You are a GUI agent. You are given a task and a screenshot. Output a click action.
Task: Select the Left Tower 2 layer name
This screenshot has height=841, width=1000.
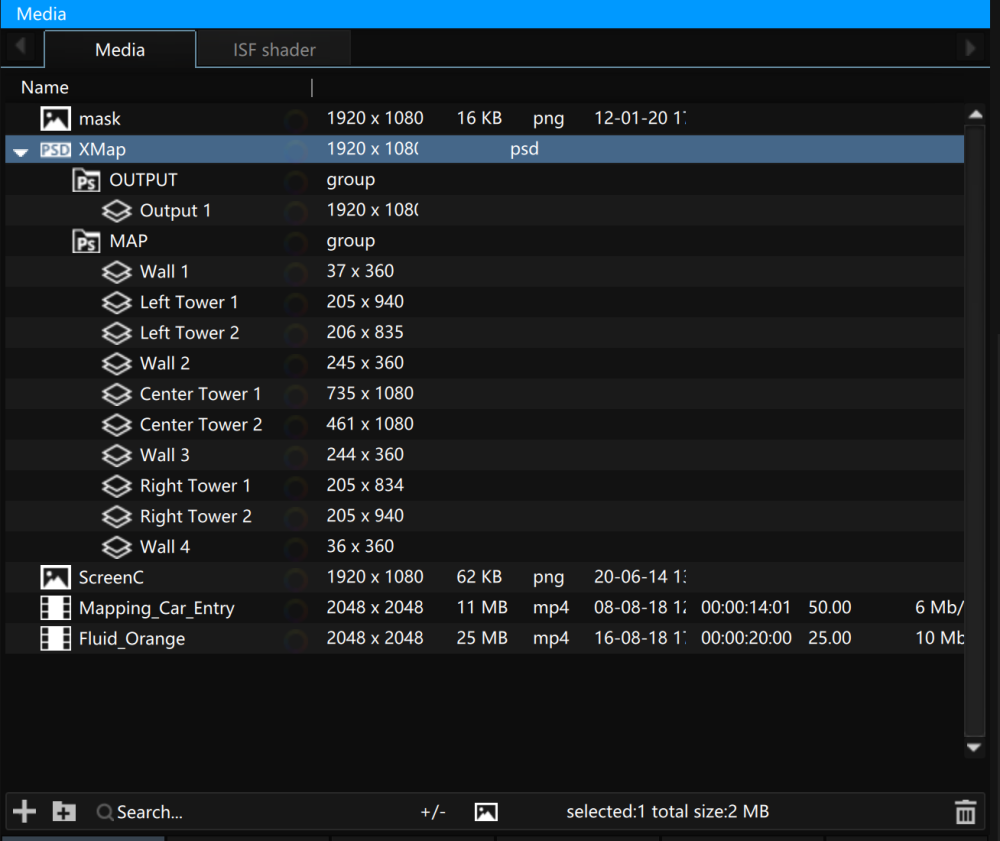[x=189, y=333]
